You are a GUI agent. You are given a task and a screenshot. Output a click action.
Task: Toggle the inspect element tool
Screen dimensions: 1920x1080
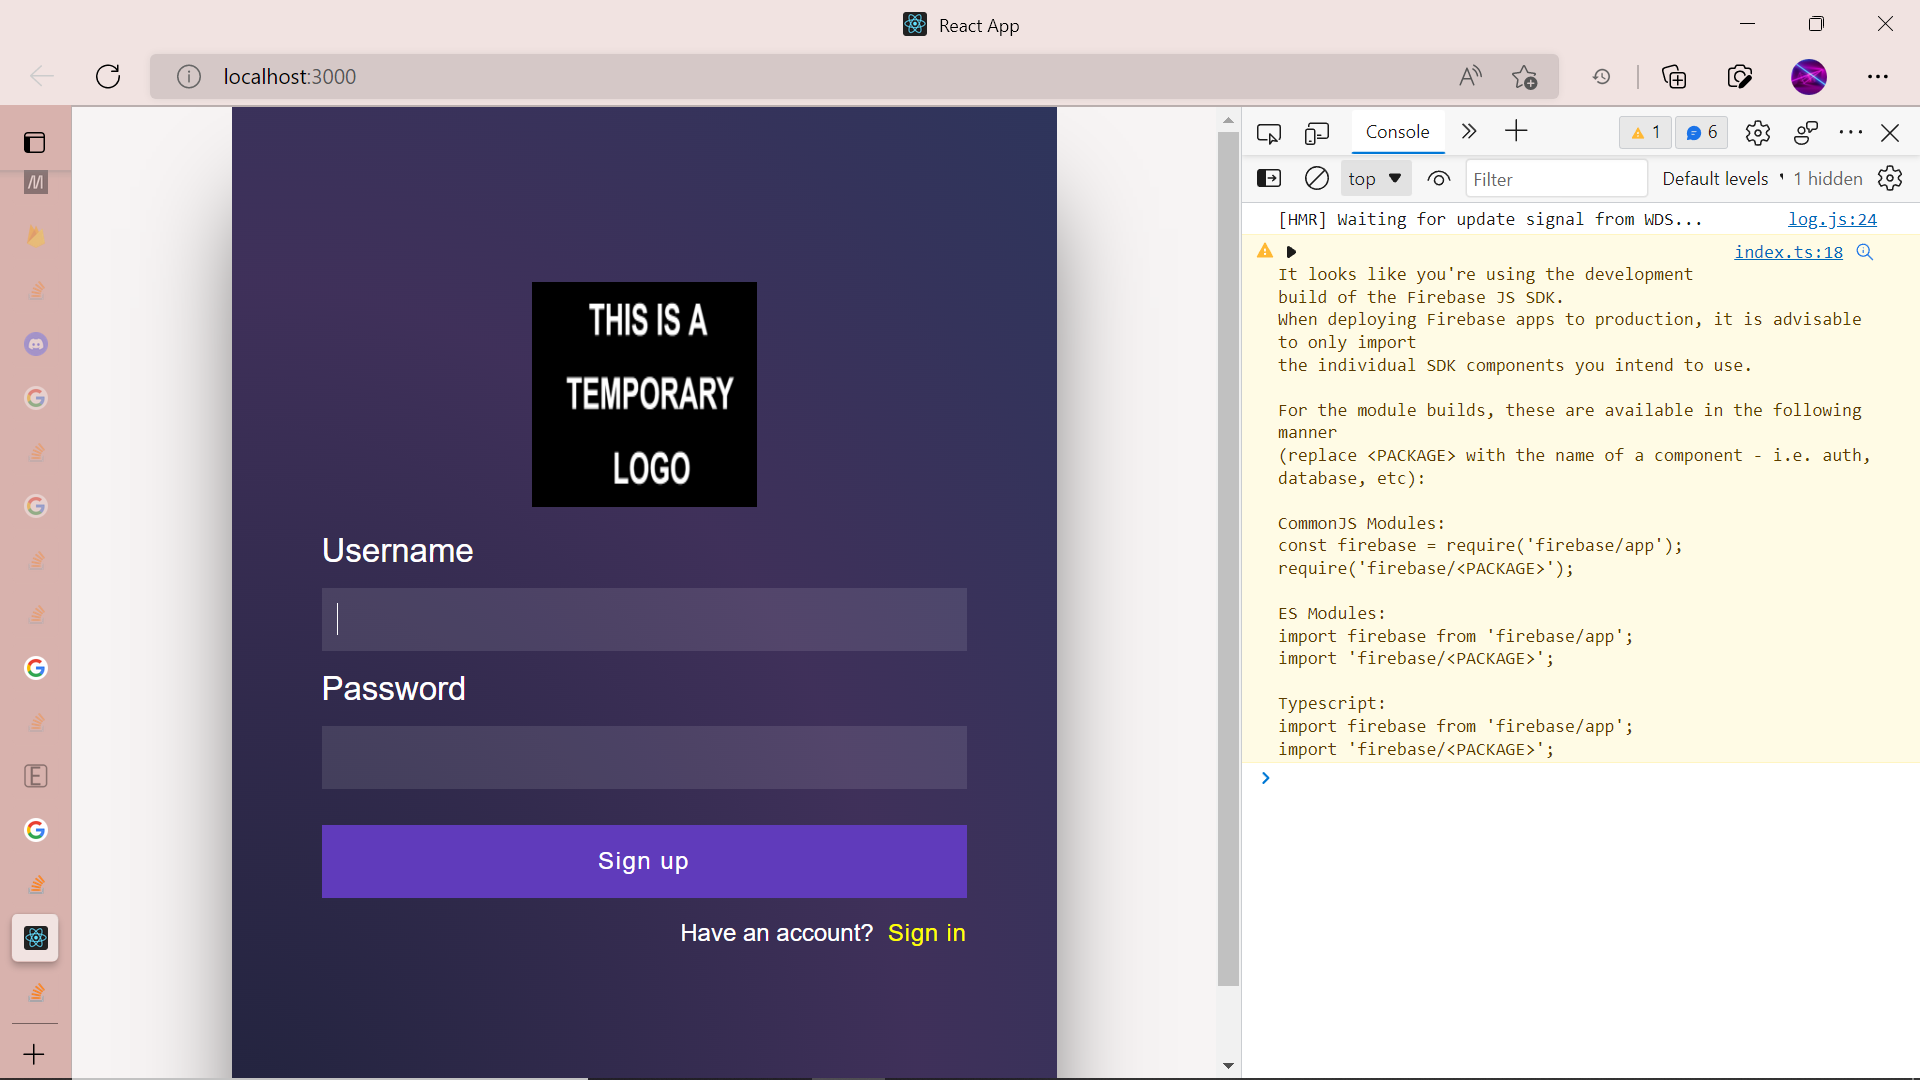1269,131
